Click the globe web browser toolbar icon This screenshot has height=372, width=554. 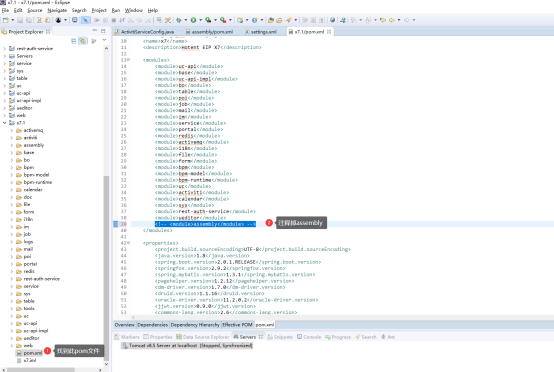[x=332, y=20]
